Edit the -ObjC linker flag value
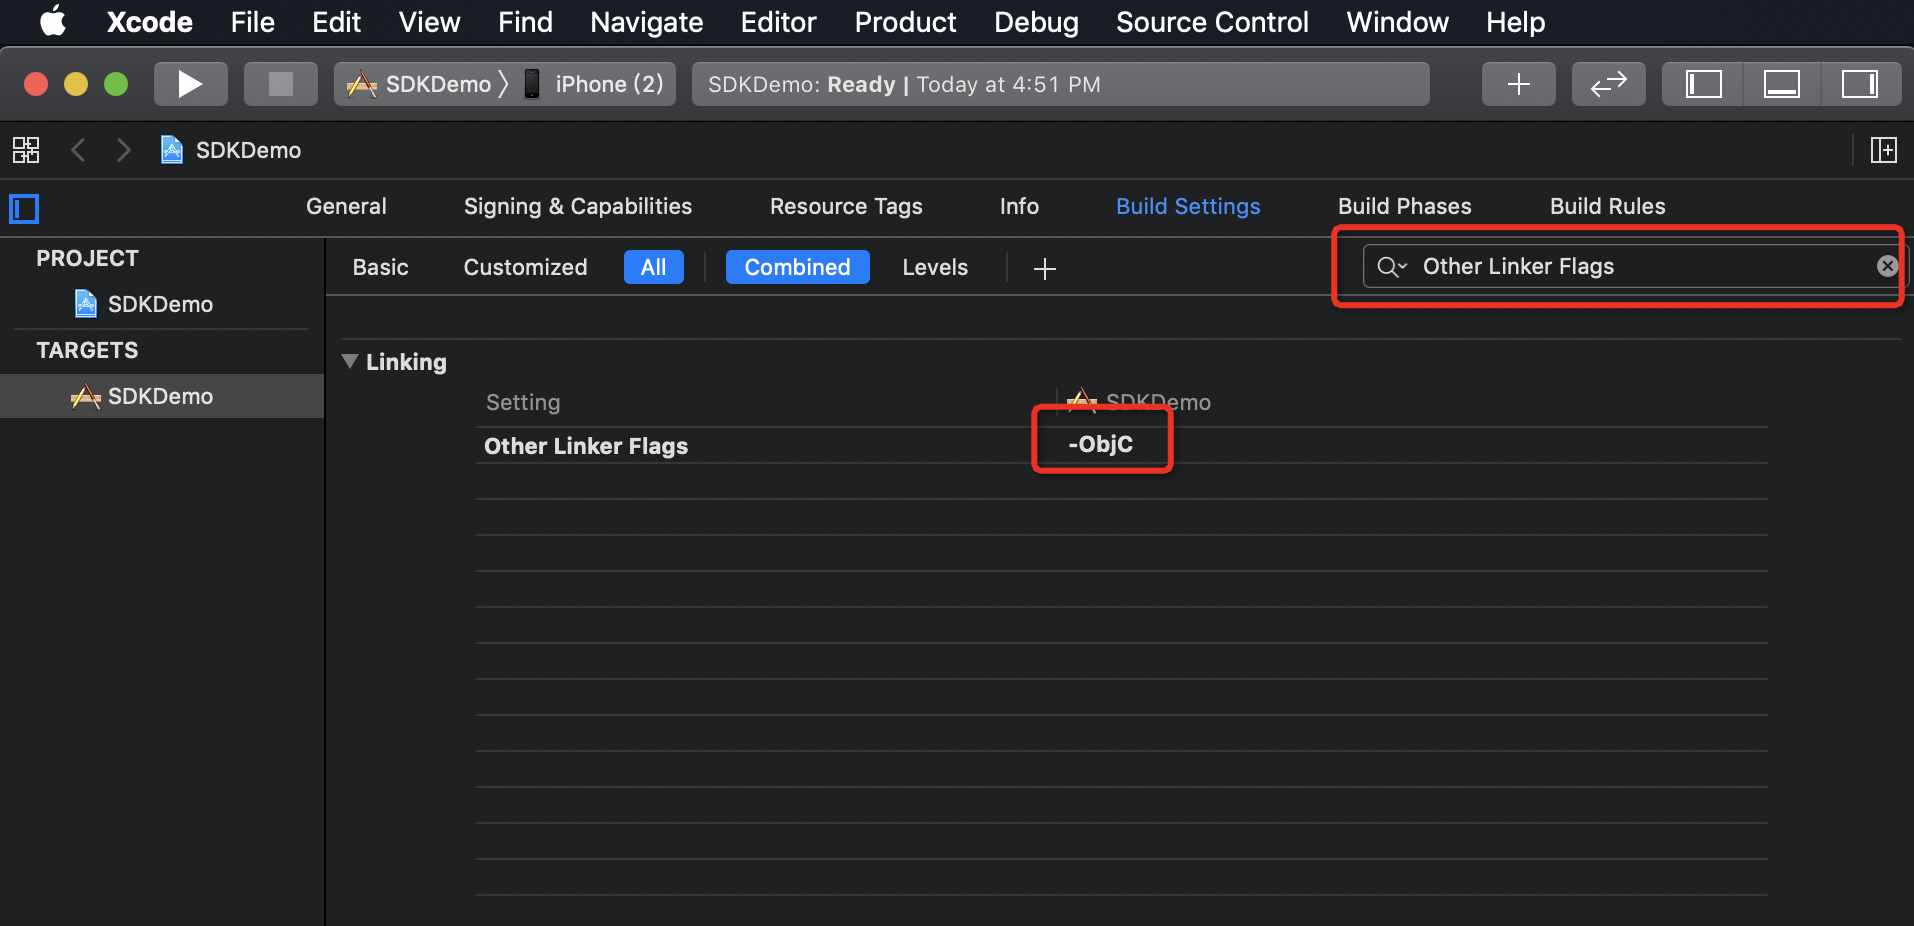Image resolution: width=1914 pixels, height=926 pixels. 1101,444
